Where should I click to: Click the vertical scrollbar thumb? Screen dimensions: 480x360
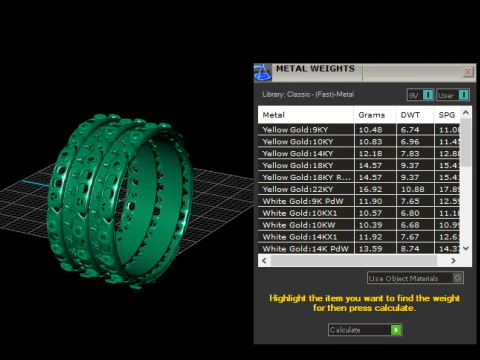click(x=466, y=143)
